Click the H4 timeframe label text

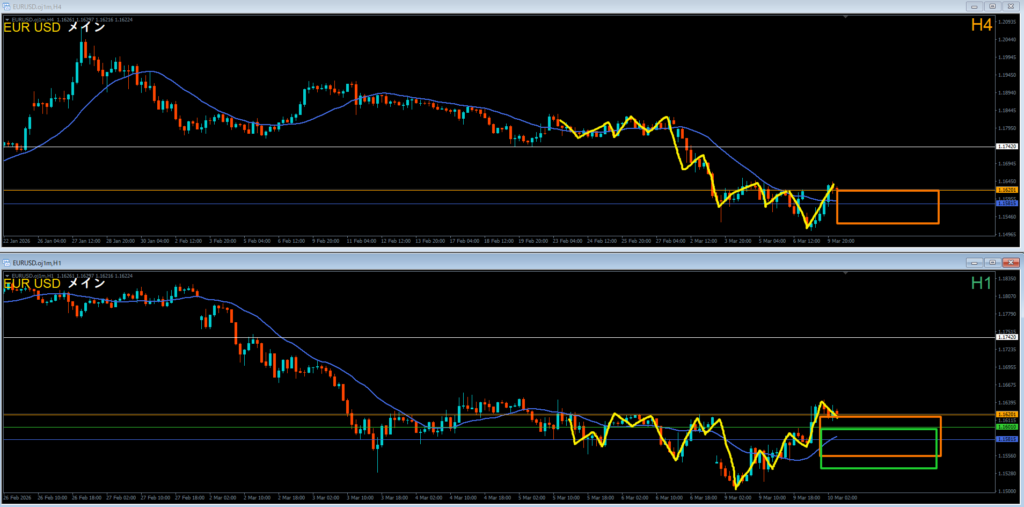tap(981, 27)
